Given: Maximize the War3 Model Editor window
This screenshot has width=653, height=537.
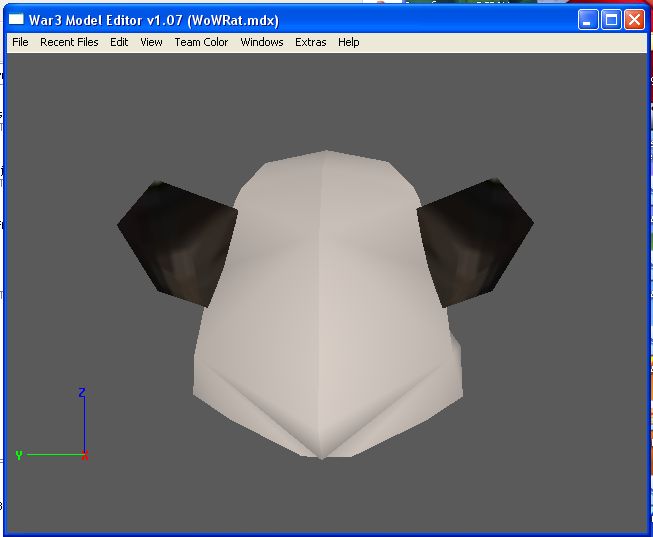Looking at the screenshot, I should [x=611, y=20].
